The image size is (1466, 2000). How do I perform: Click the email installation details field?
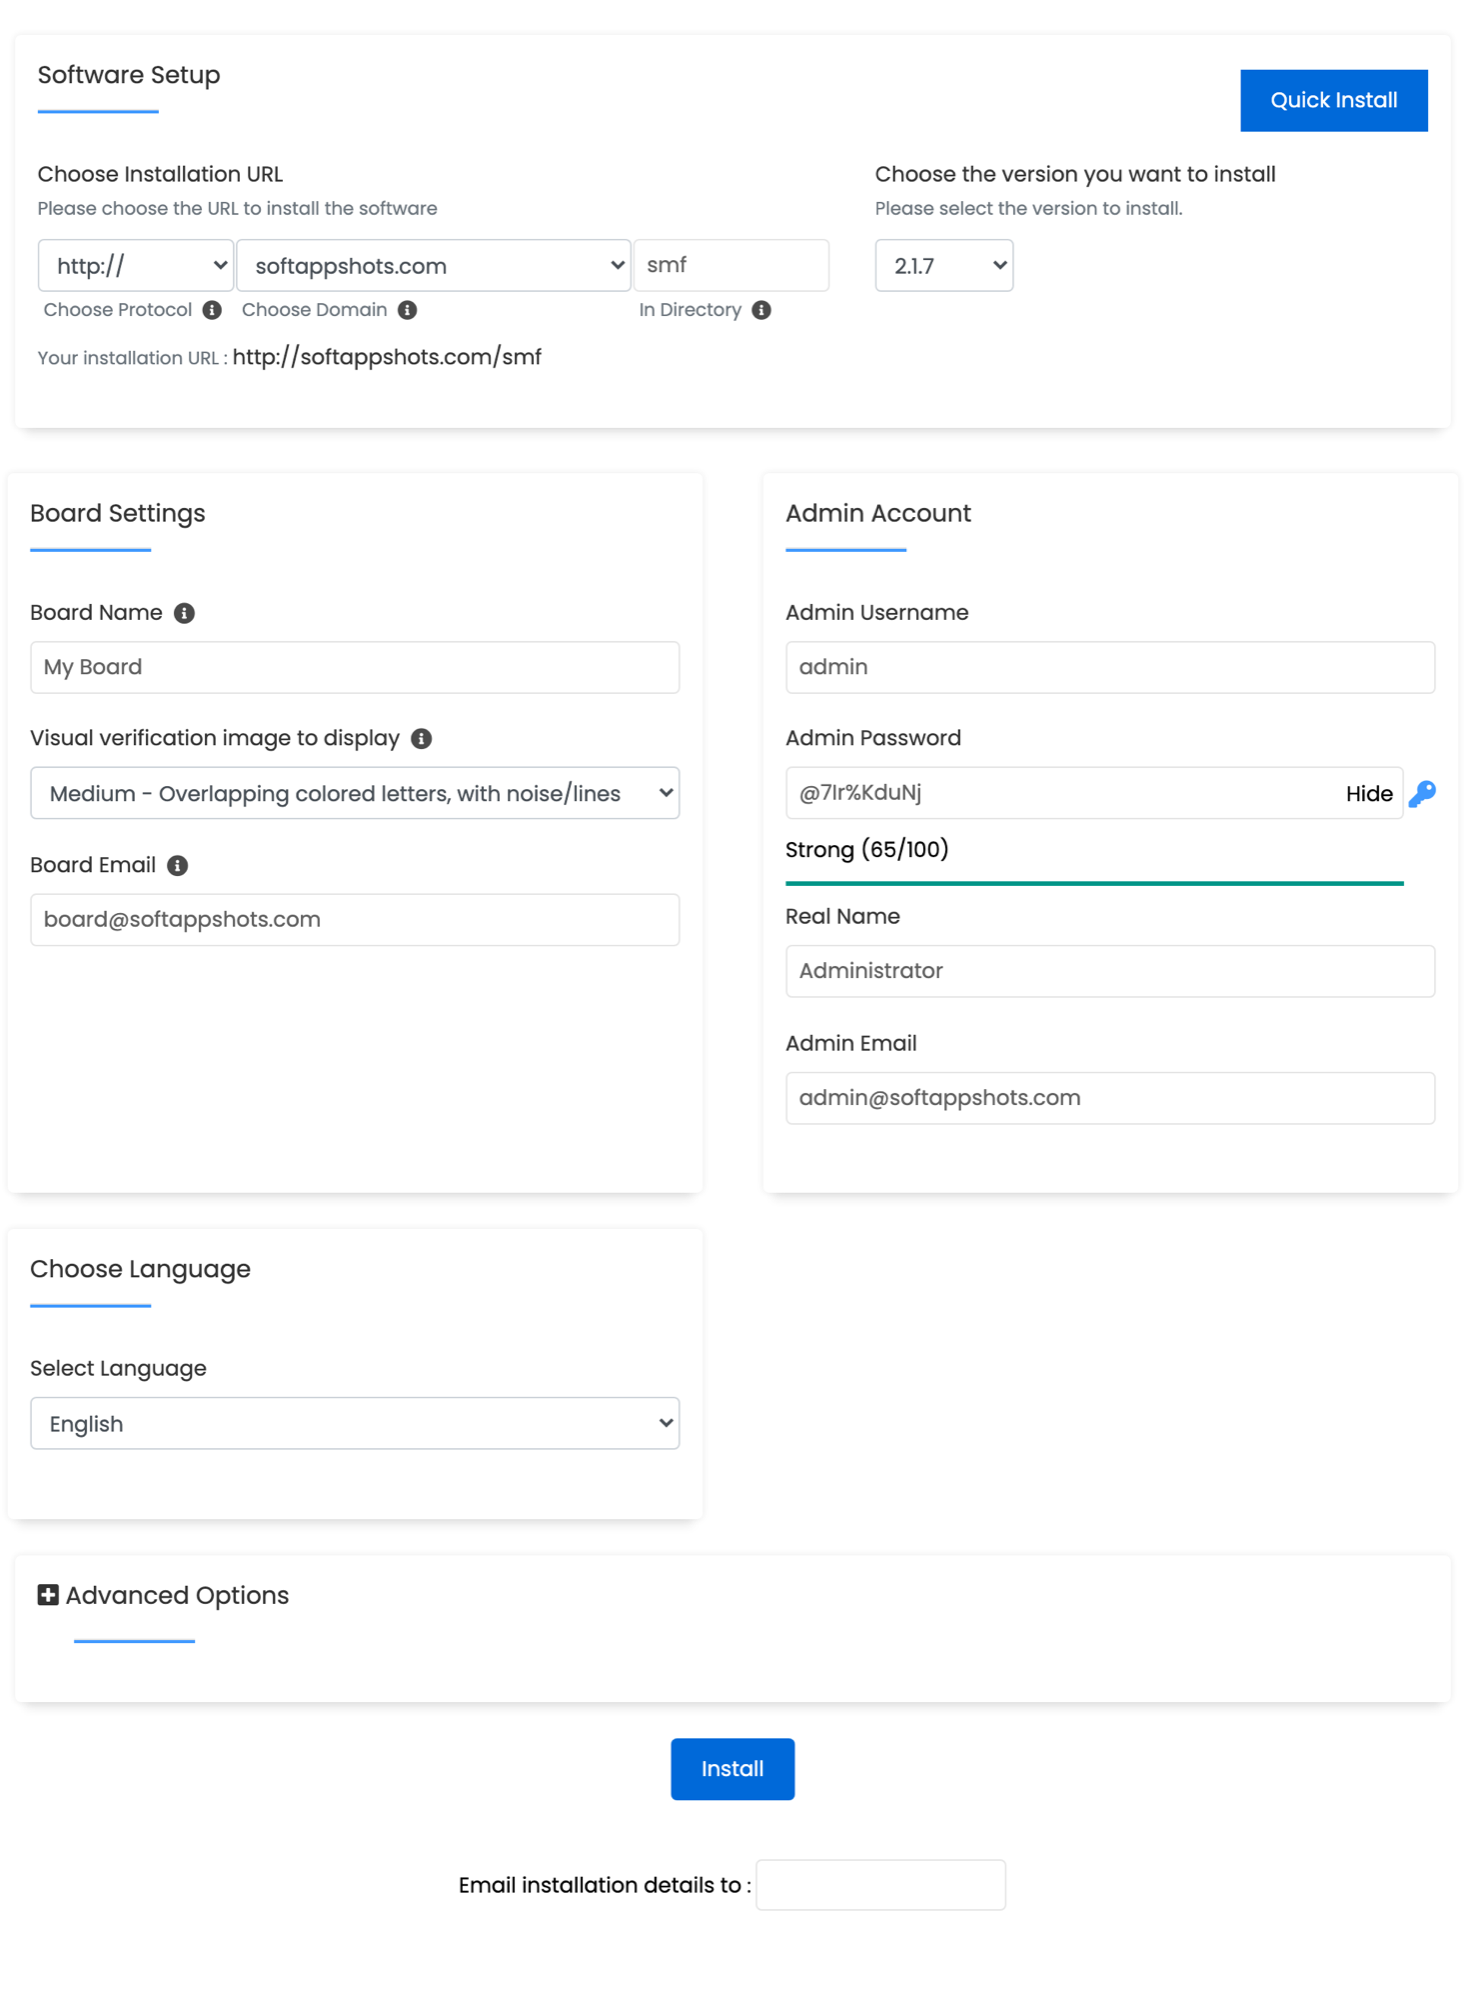click(x=881, y=1884)
